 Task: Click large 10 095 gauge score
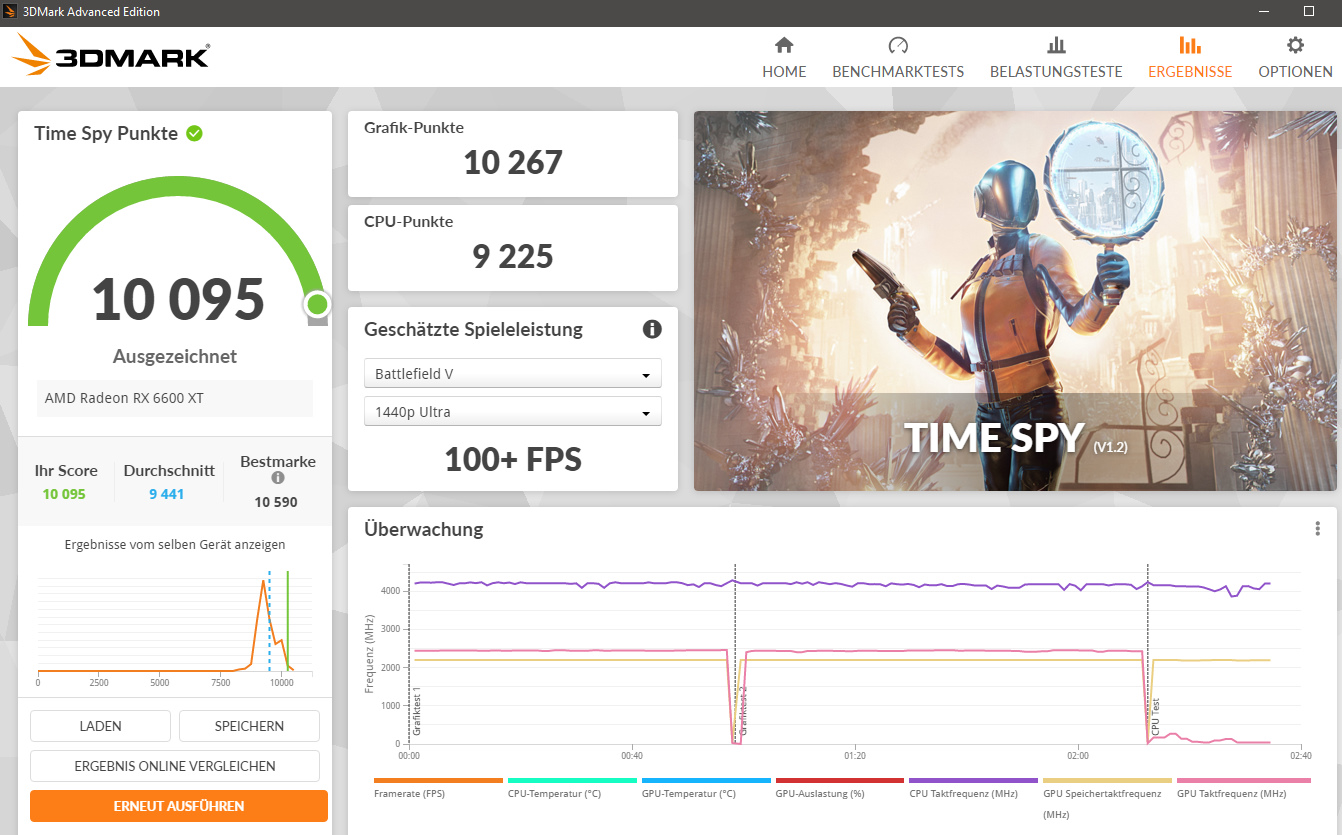(179, 298)
